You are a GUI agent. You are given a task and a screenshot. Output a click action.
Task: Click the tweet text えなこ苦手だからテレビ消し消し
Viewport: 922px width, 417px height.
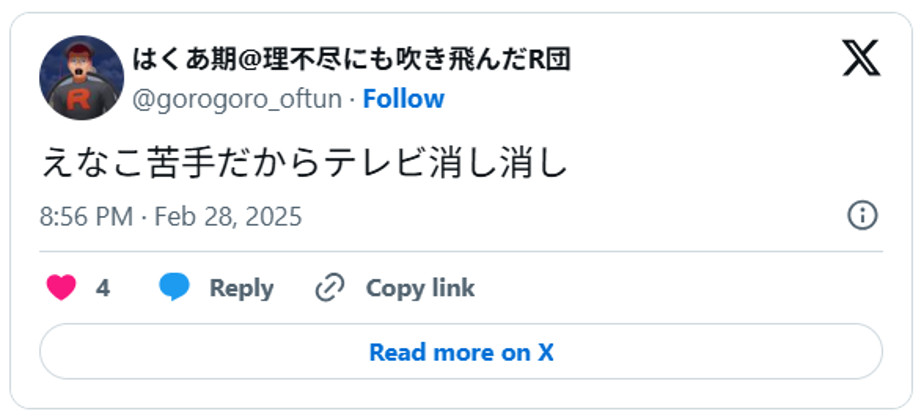(304, 161)
